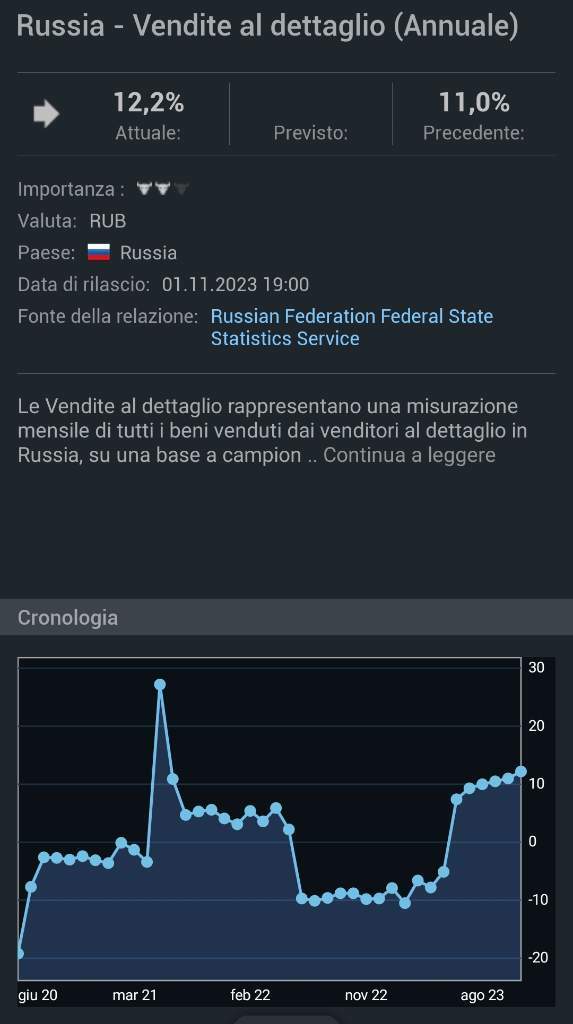The width and height of the screenshot is (573, 1024).
Task: Click the second bull importance icon
Action: tap(163, 189)
